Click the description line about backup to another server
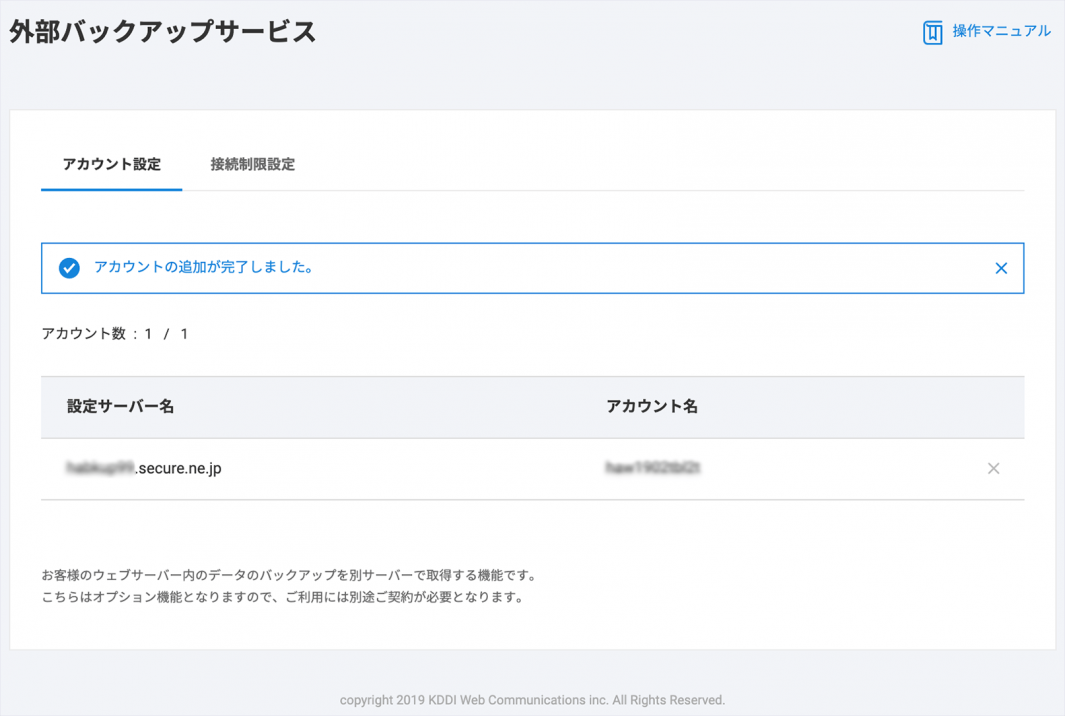Viewport: 1065px width, 716px height. pyautogui.click(x=289, y=576)
